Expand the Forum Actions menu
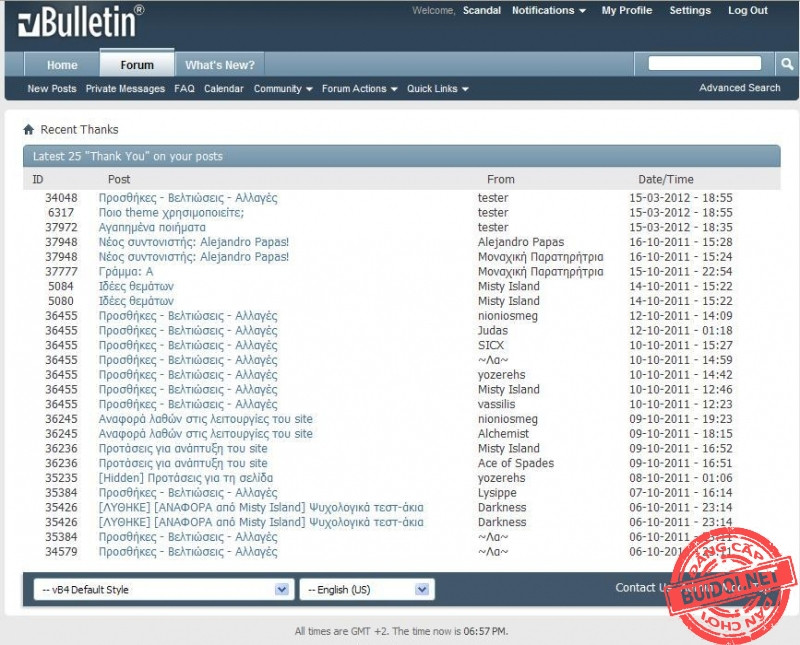The image size is (800, 645). [x=359, y=89]
